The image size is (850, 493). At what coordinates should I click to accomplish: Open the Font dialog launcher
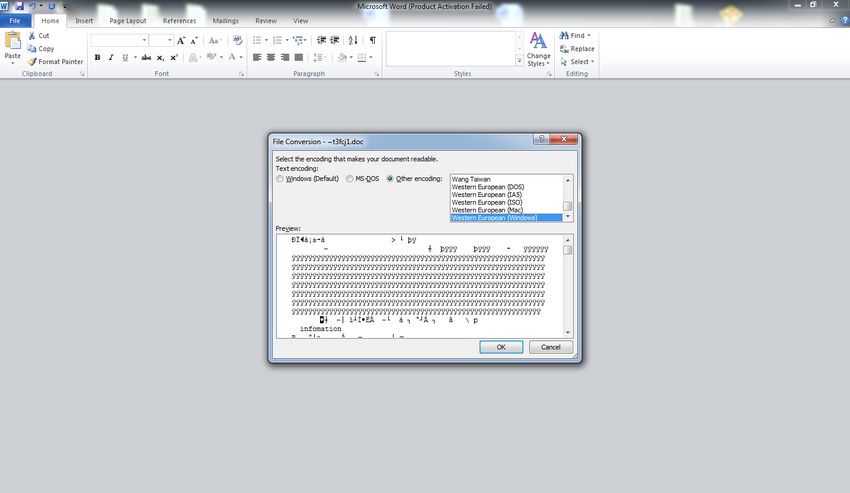242,74
